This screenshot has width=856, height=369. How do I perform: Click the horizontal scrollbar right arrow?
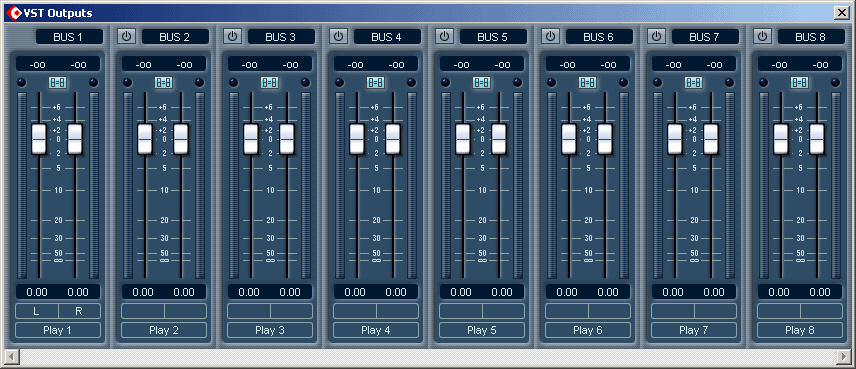(841, 356)
